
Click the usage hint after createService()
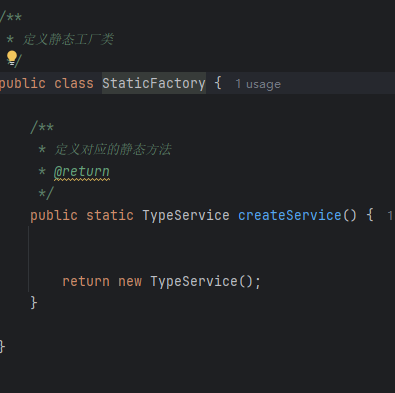390,216
